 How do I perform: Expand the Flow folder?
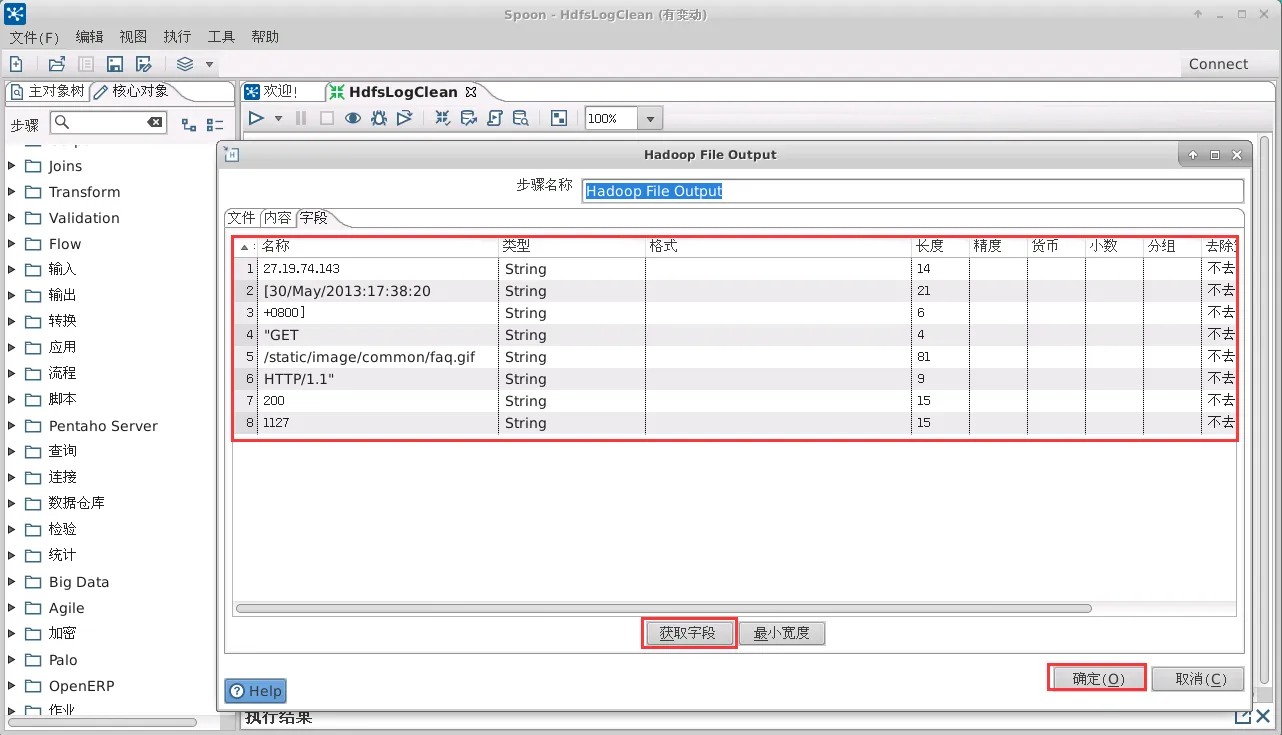[x=12, y=244]
